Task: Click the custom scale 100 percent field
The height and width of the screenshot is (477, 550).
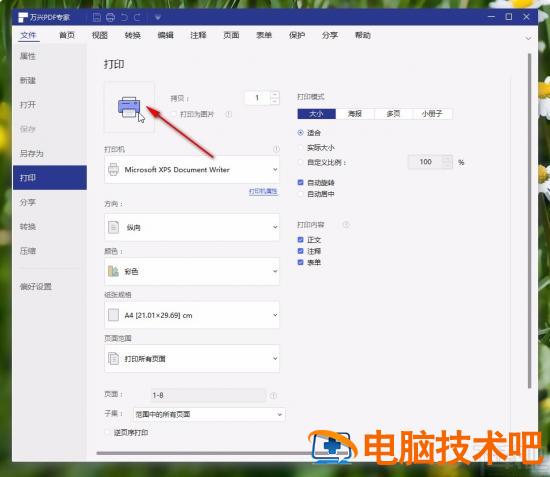Action: 425,162
